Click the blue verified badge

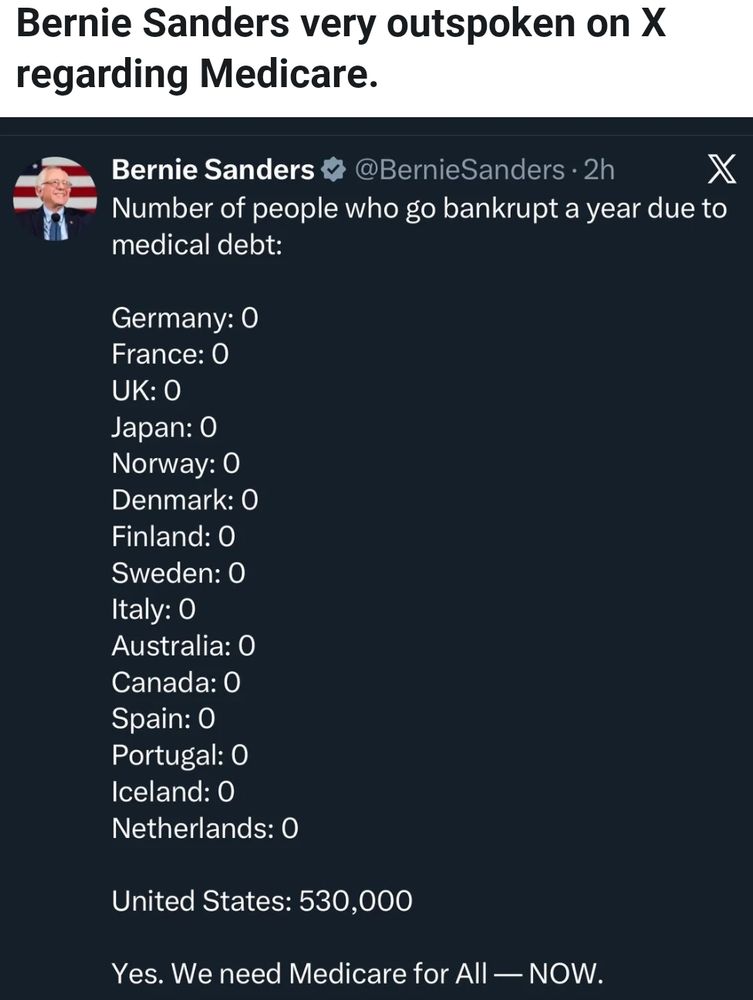(332, 171)
